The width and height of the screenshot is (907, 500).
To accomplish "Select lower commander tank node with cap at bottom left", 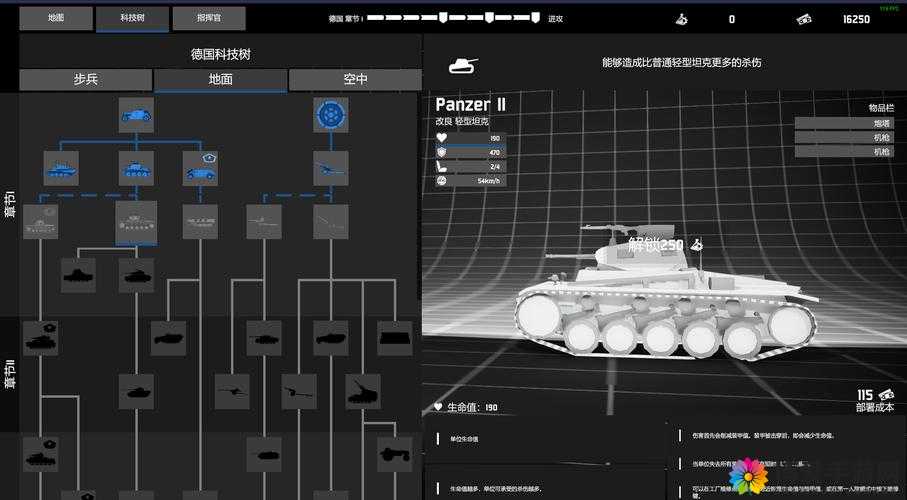I will tap(40, 454).
